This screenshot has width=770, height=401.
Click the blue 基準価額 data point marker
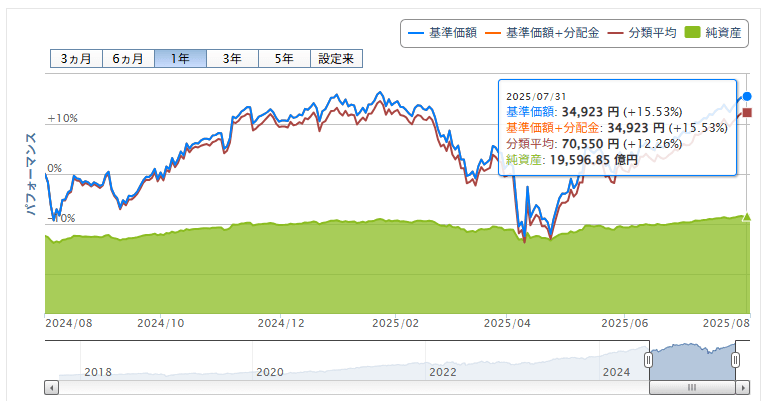747,96
